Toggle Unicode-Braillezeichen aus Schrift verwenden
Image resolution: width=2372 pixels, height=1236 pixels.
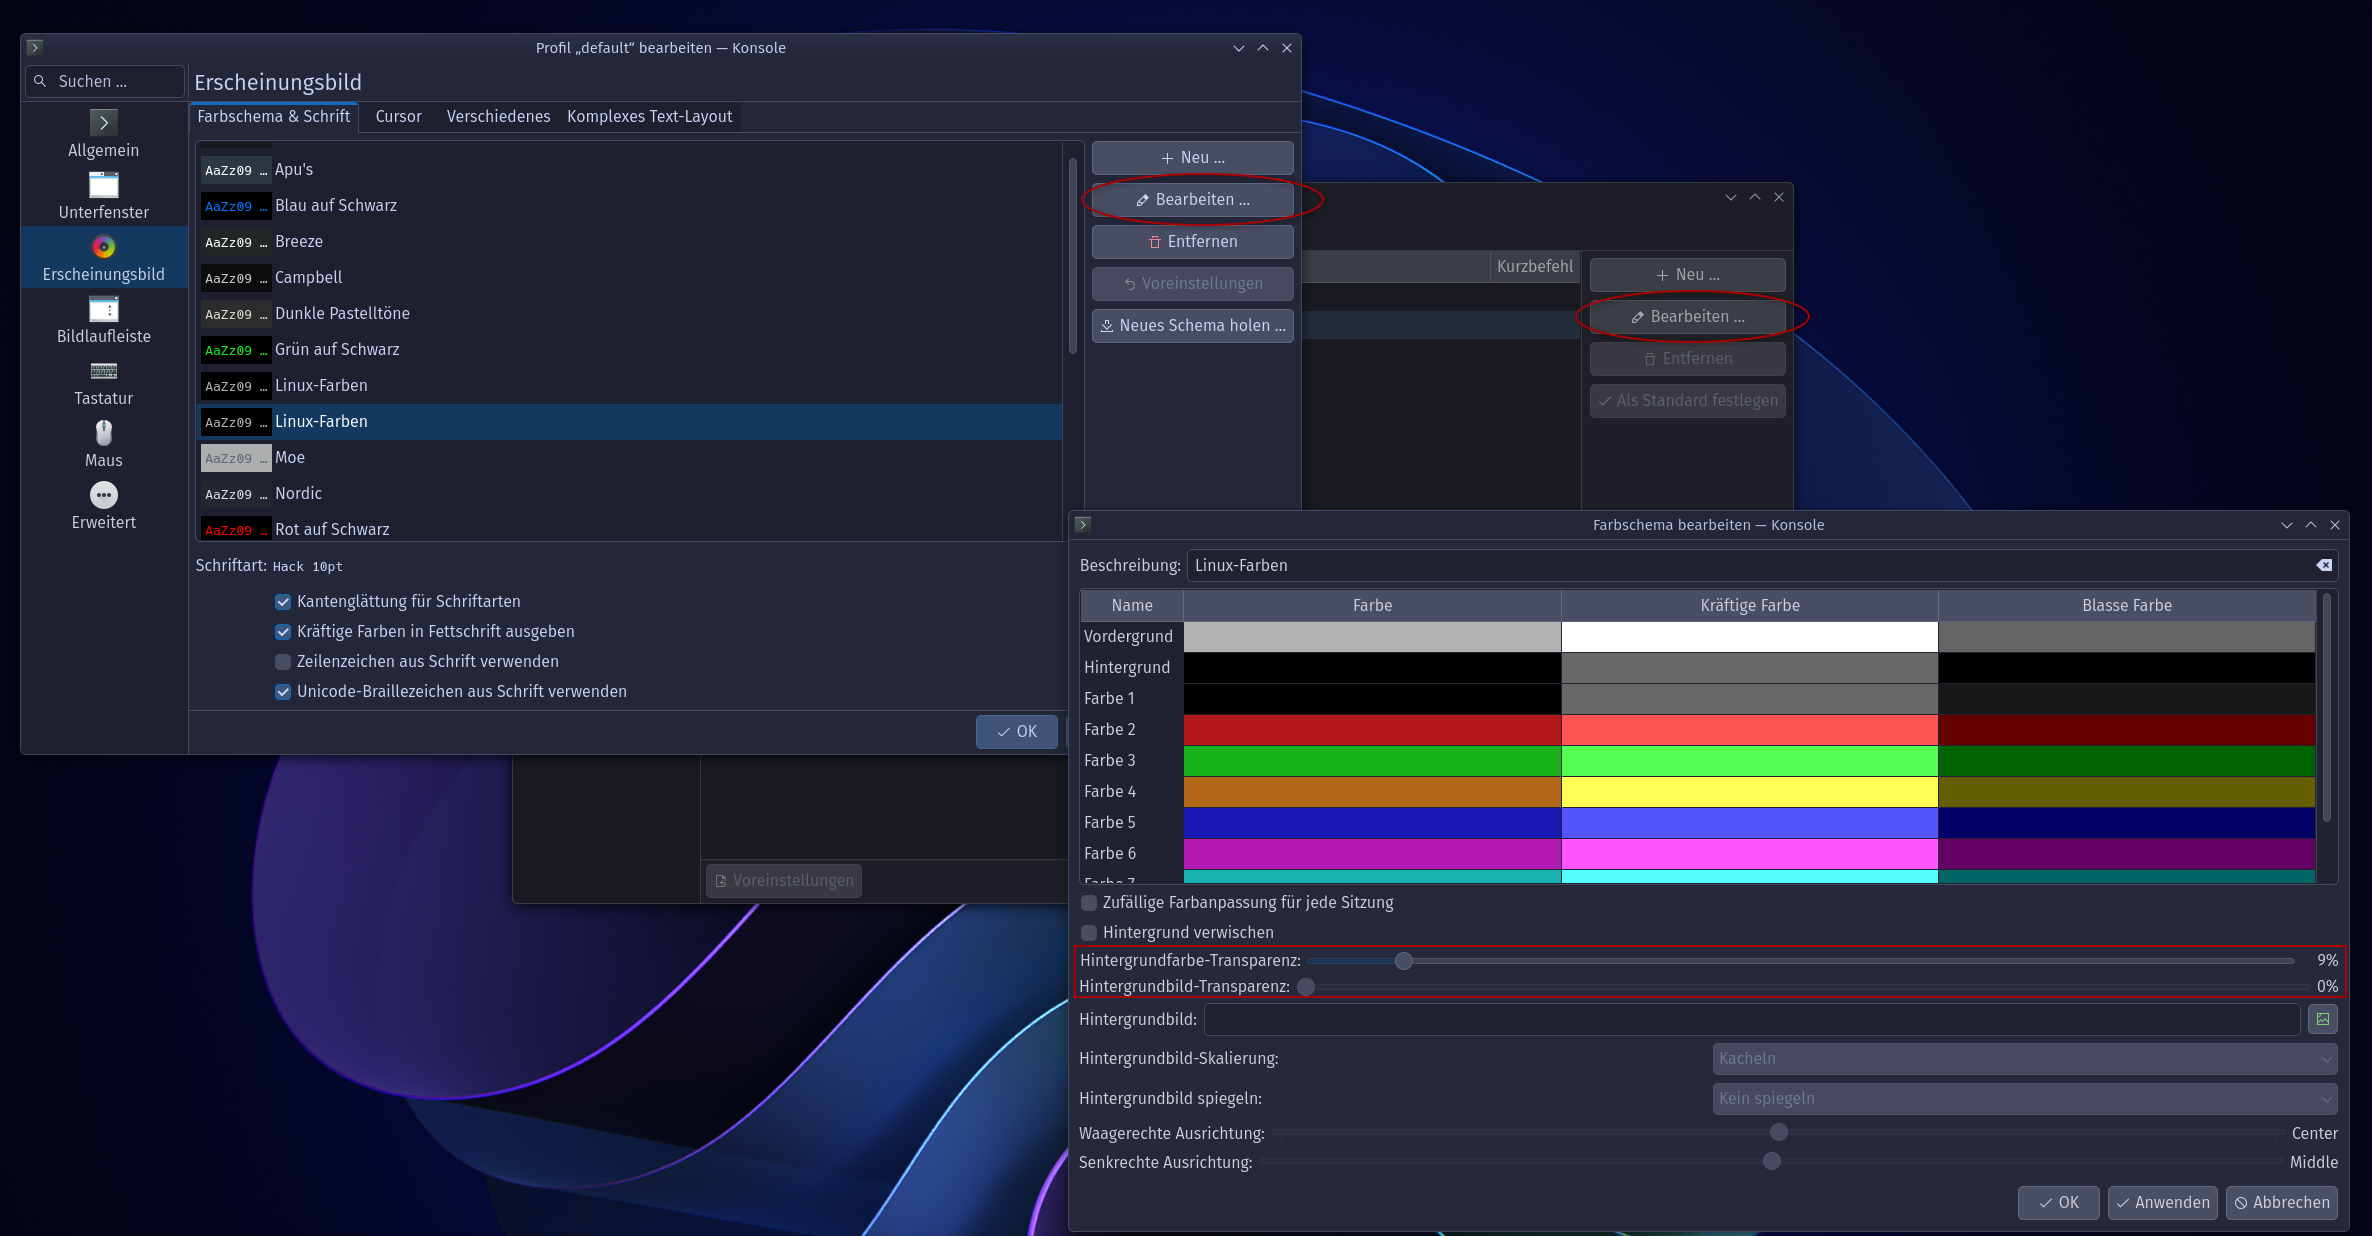coord(283,691)
